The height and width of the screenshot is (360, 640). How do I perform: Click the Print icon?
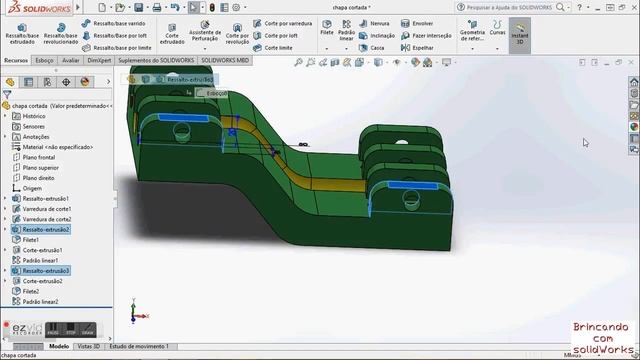click(157, 7)
